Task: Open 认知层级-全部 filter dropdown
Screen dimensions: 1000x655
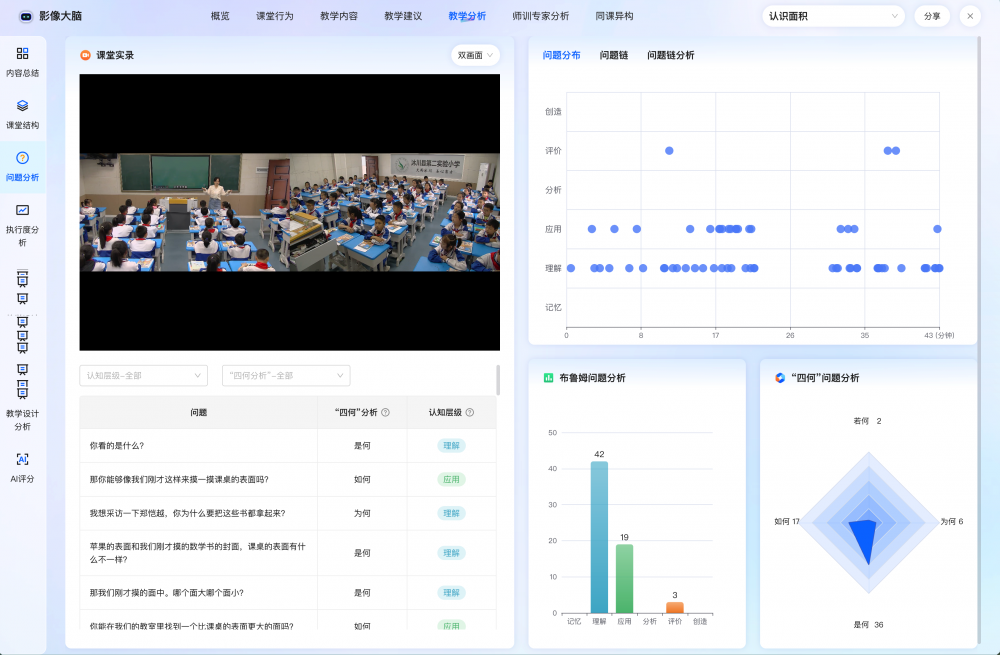Action: 143,376
